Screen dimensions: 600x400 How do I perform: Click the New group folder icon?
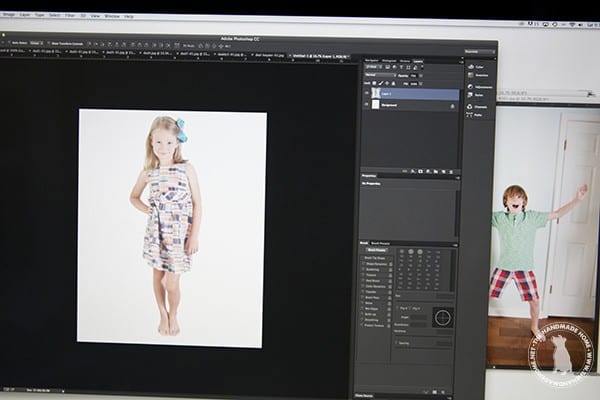click(x=435, y=172)
